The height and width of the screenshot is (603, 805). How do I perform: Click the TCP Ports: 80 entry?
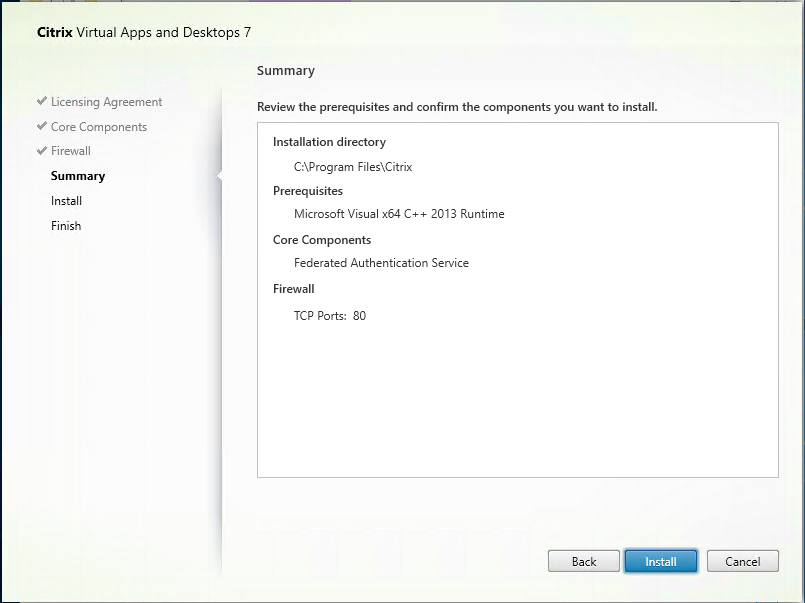coord(330,316)
